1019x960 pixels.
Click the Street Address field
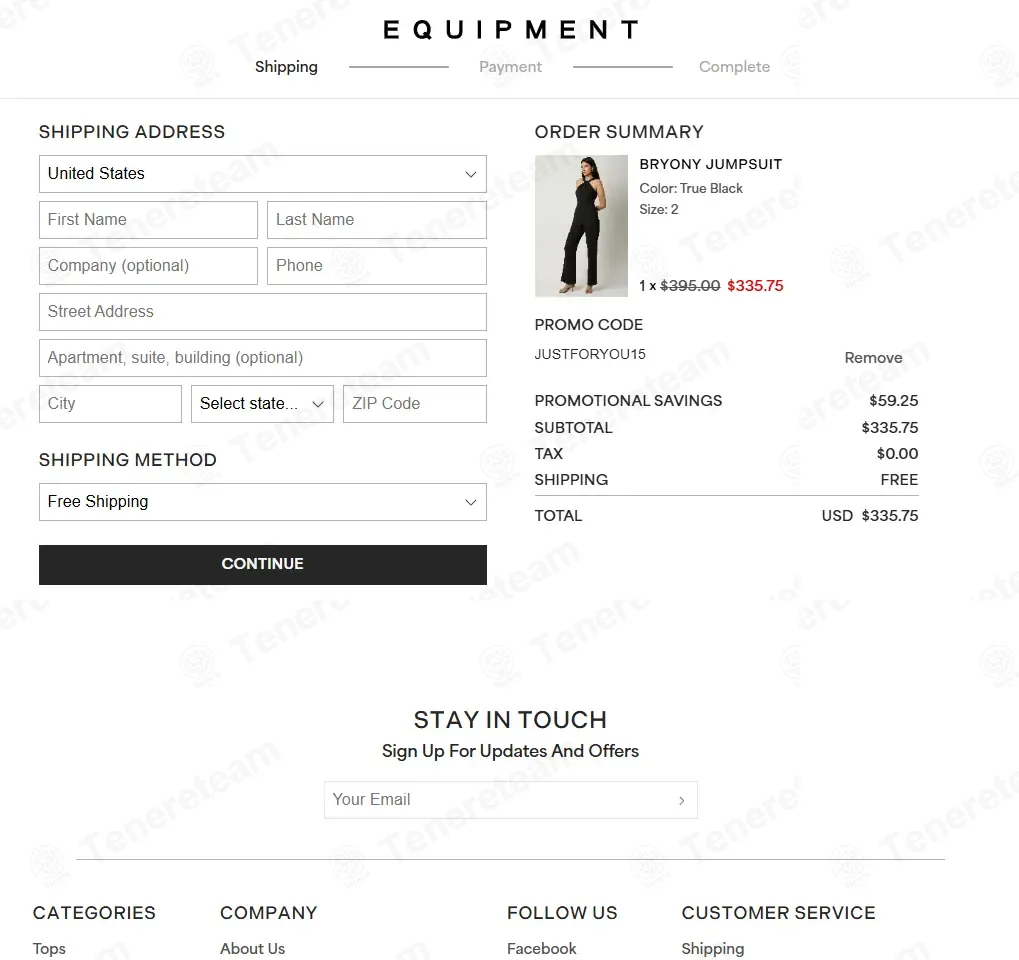pos(263,312)
